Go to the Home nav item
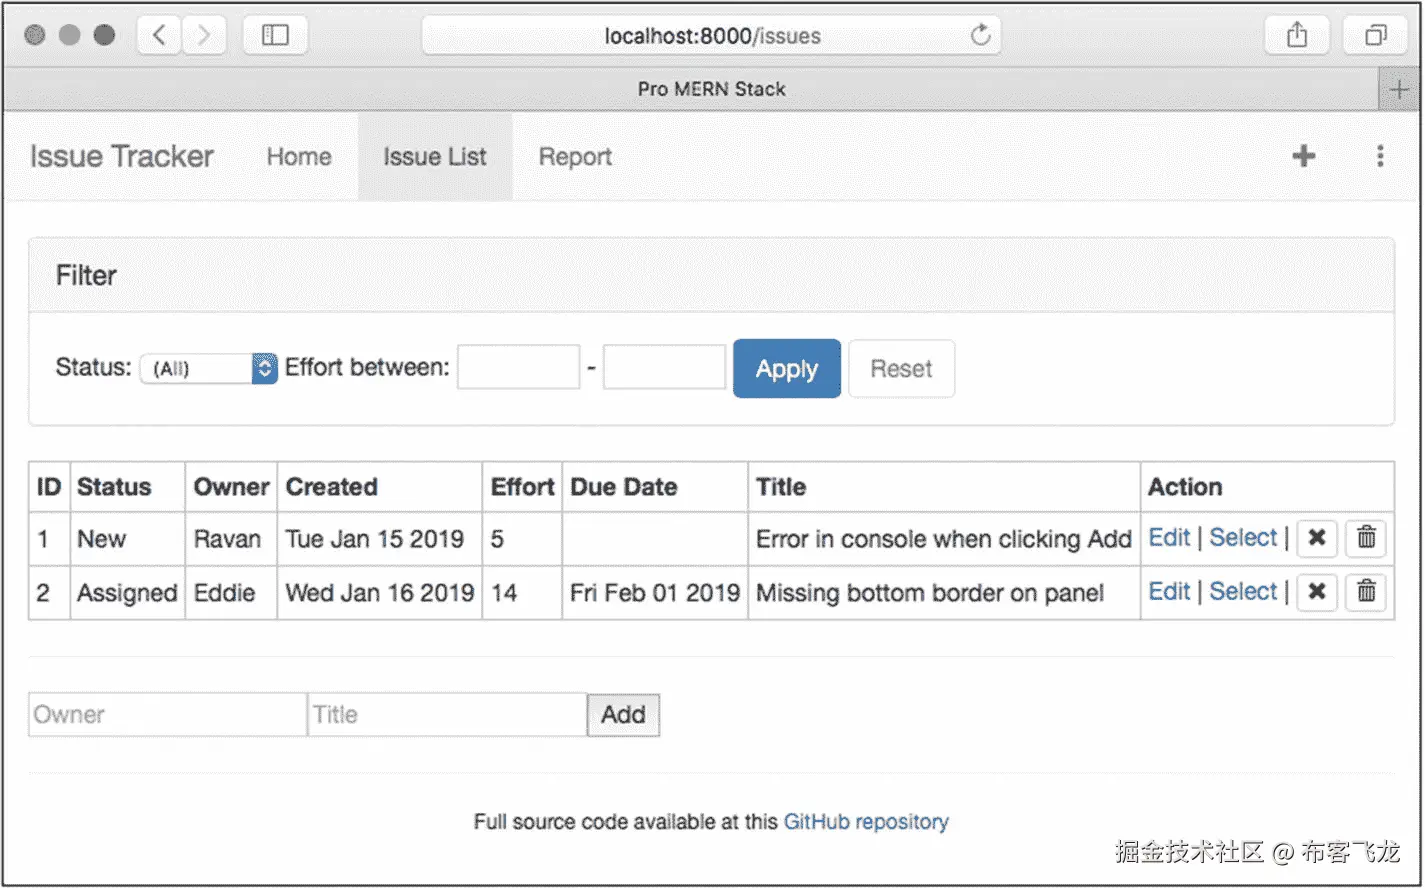 coord(298,157)
